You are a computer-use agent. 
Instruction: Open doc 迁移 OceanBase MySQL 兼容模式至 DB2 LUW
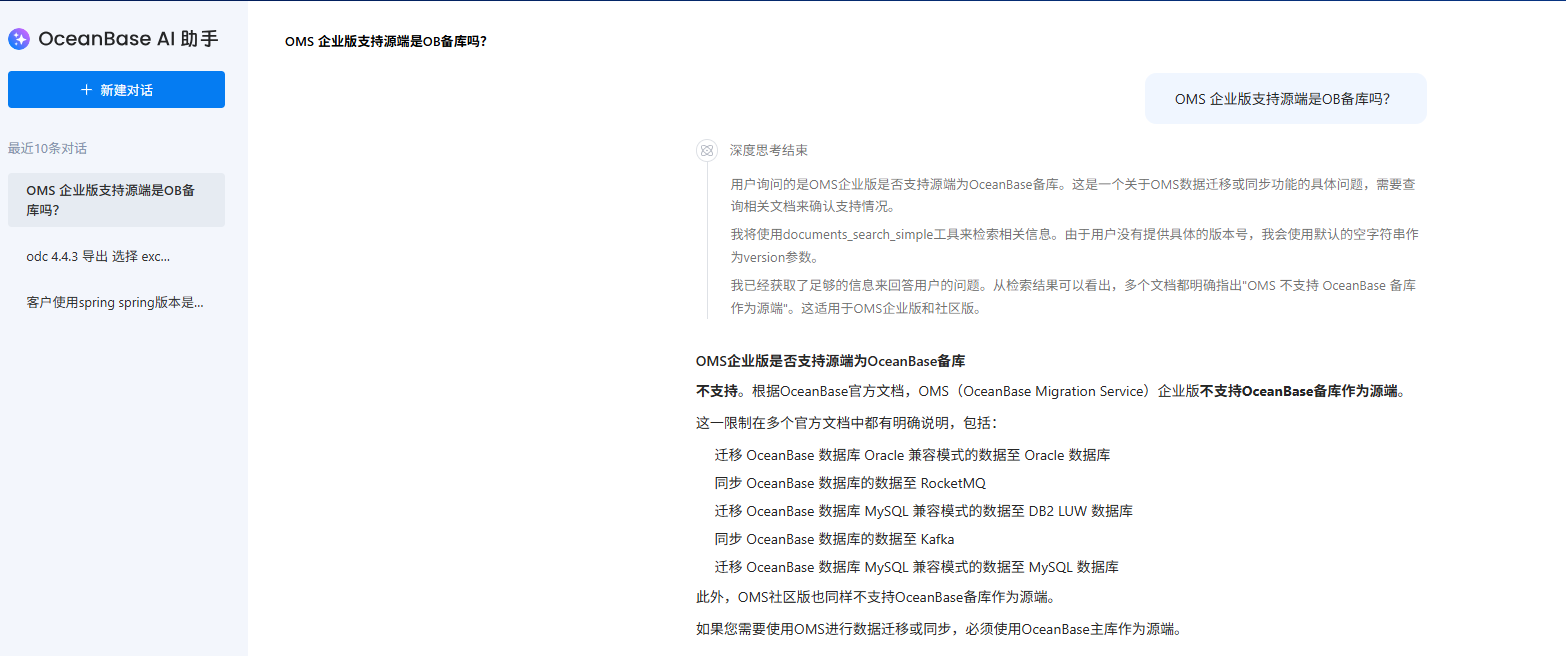click(924, 511)
